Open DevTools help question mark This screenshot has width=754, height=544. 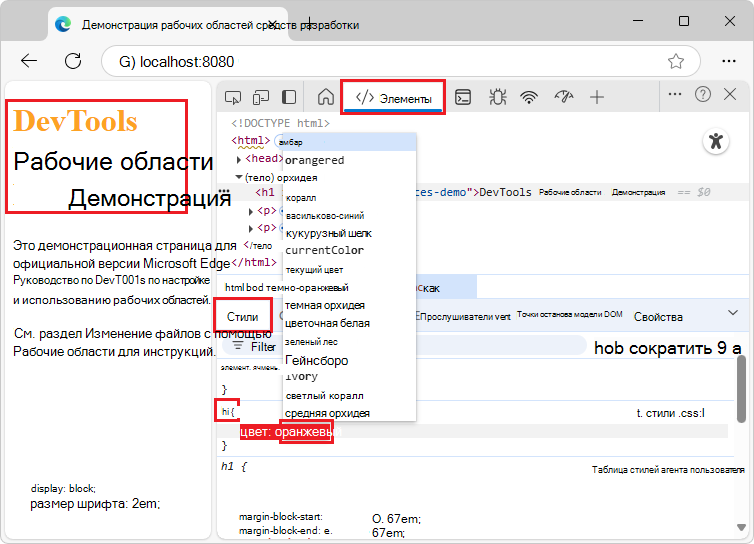click(x=703, y=94)
